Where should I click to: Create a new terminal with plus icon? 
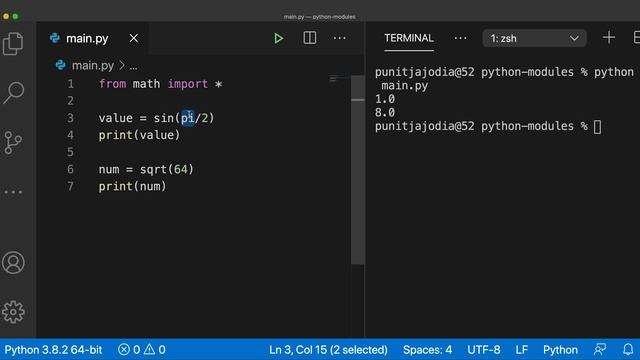tap(609, 38)
